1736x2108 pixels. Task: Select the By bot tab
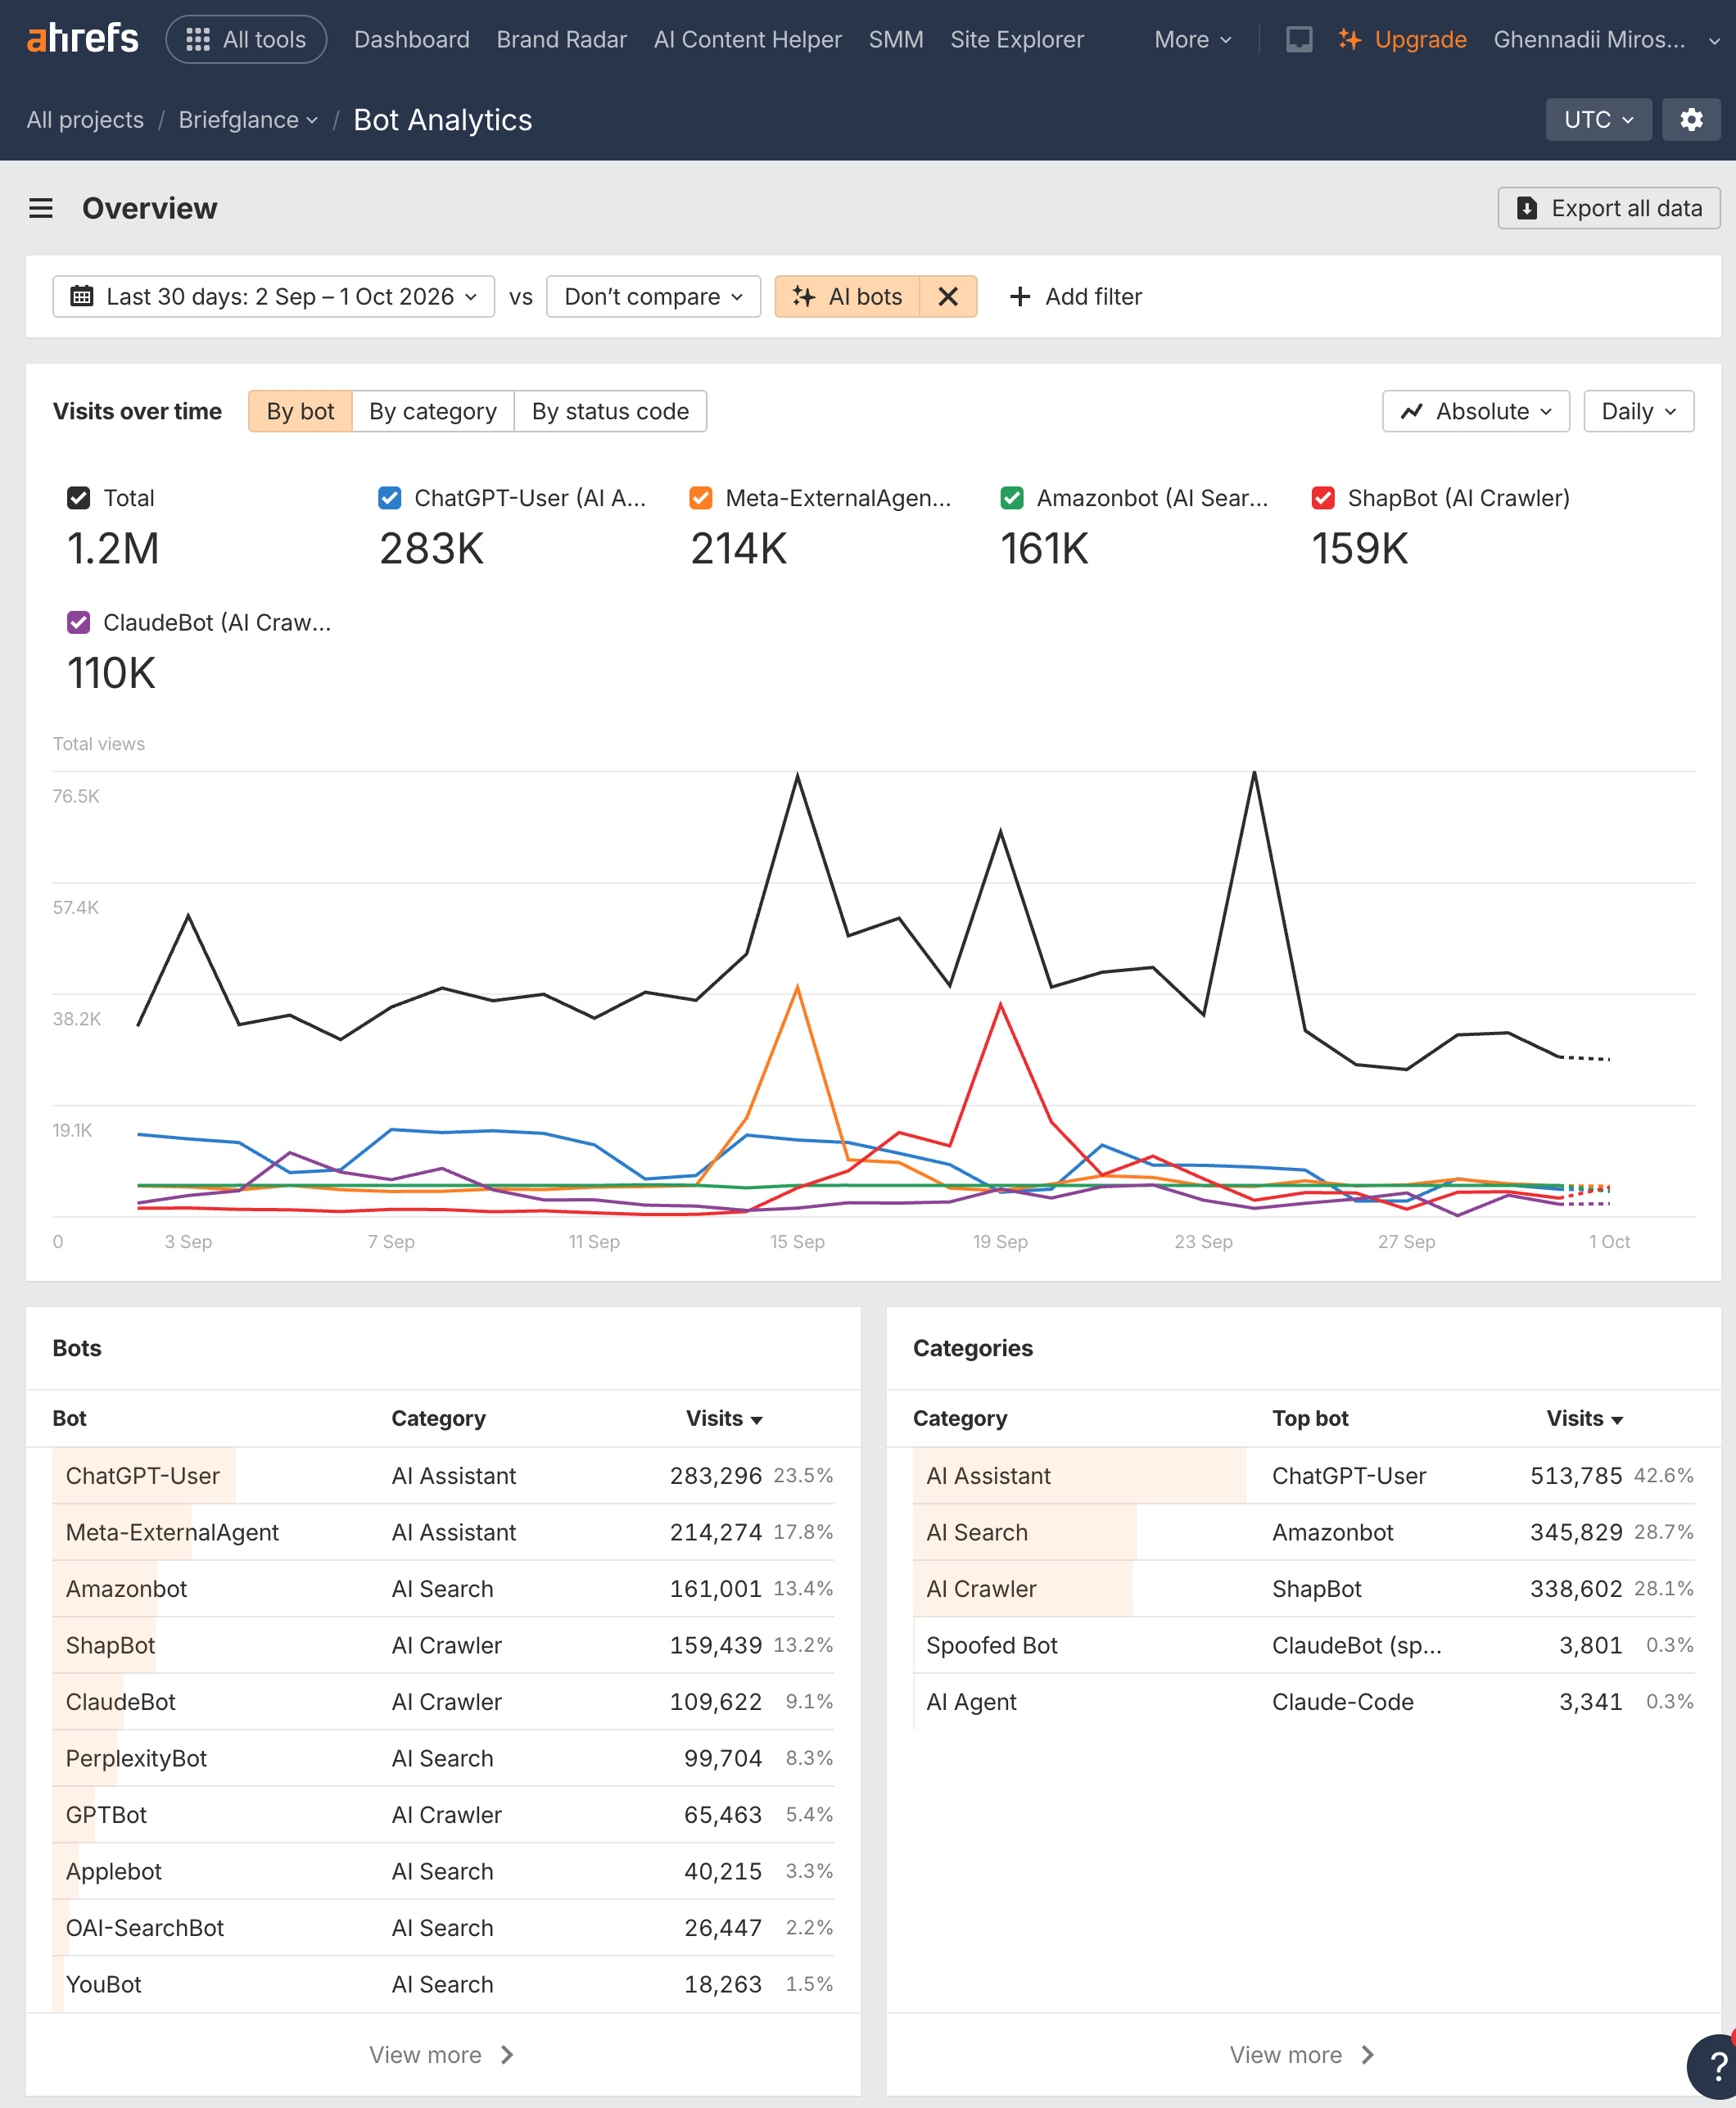[300, 411]
